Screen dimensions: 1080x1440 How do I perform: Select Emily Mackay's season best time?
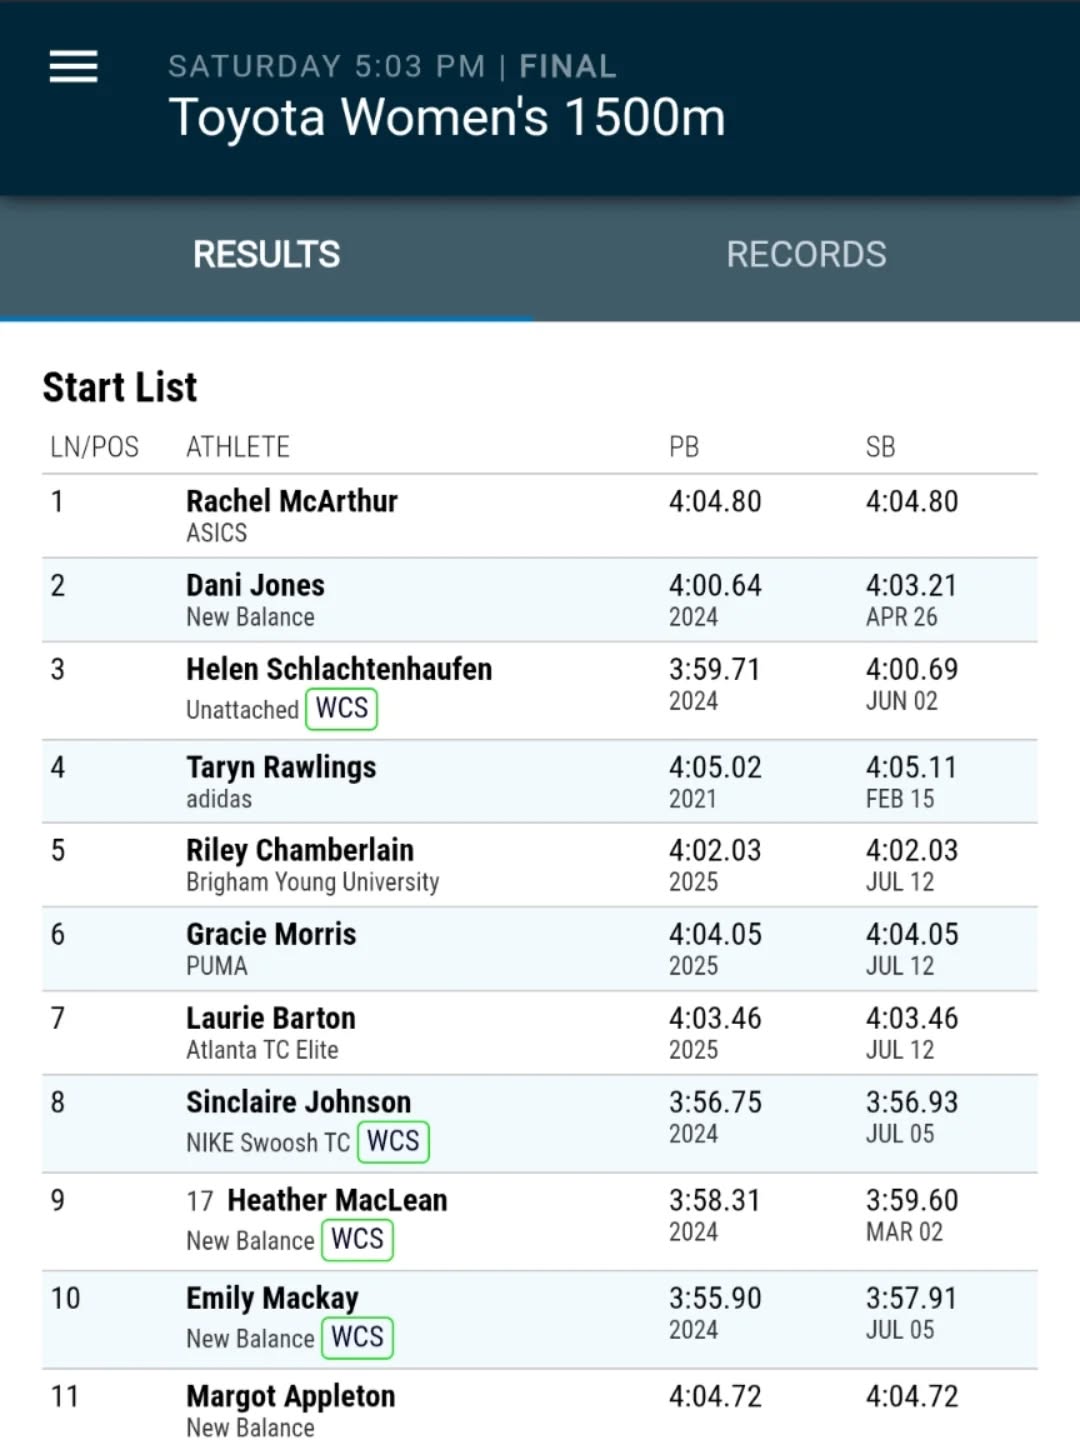tap(912, 1297)
